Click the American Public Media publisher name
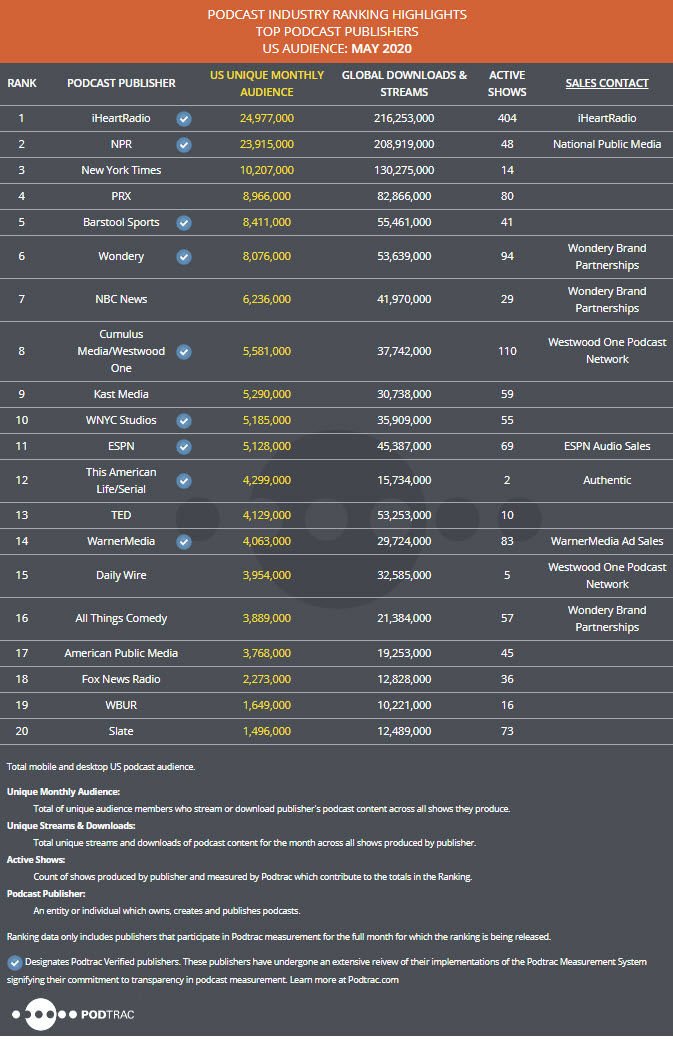 [x=121, y=653]
